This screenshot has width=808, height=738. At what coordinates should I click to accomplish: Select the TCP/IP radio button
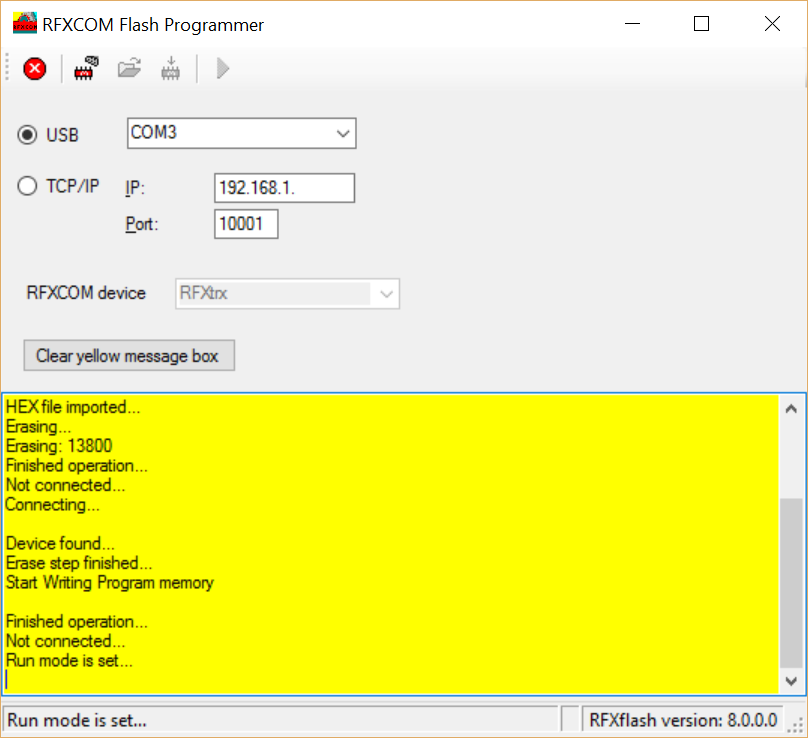pyautogui.click(x=27, y=186)
